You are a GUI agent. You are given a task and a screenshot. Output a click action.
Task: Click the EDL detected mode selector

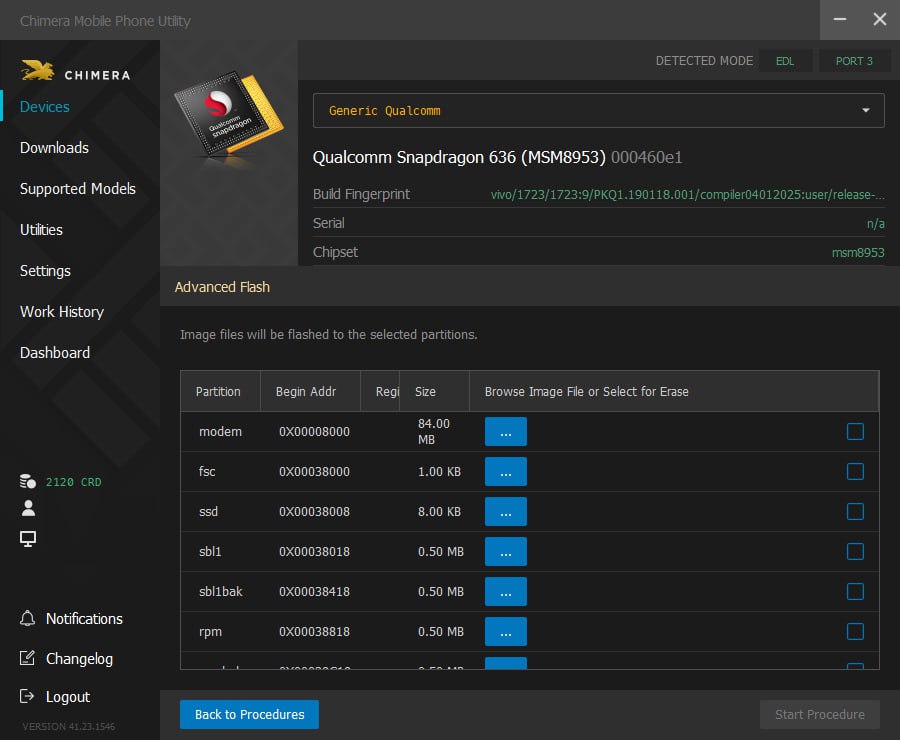[x=785, y=61]
